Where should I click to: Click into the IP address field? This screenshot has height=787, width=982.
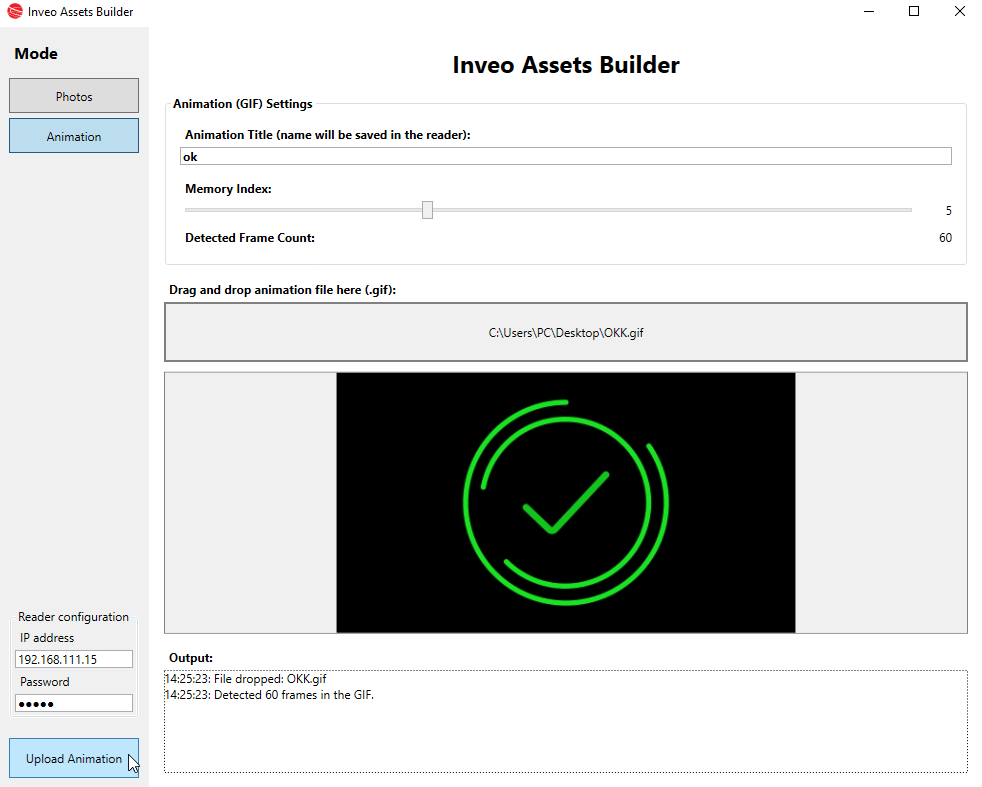pos(74,659)
